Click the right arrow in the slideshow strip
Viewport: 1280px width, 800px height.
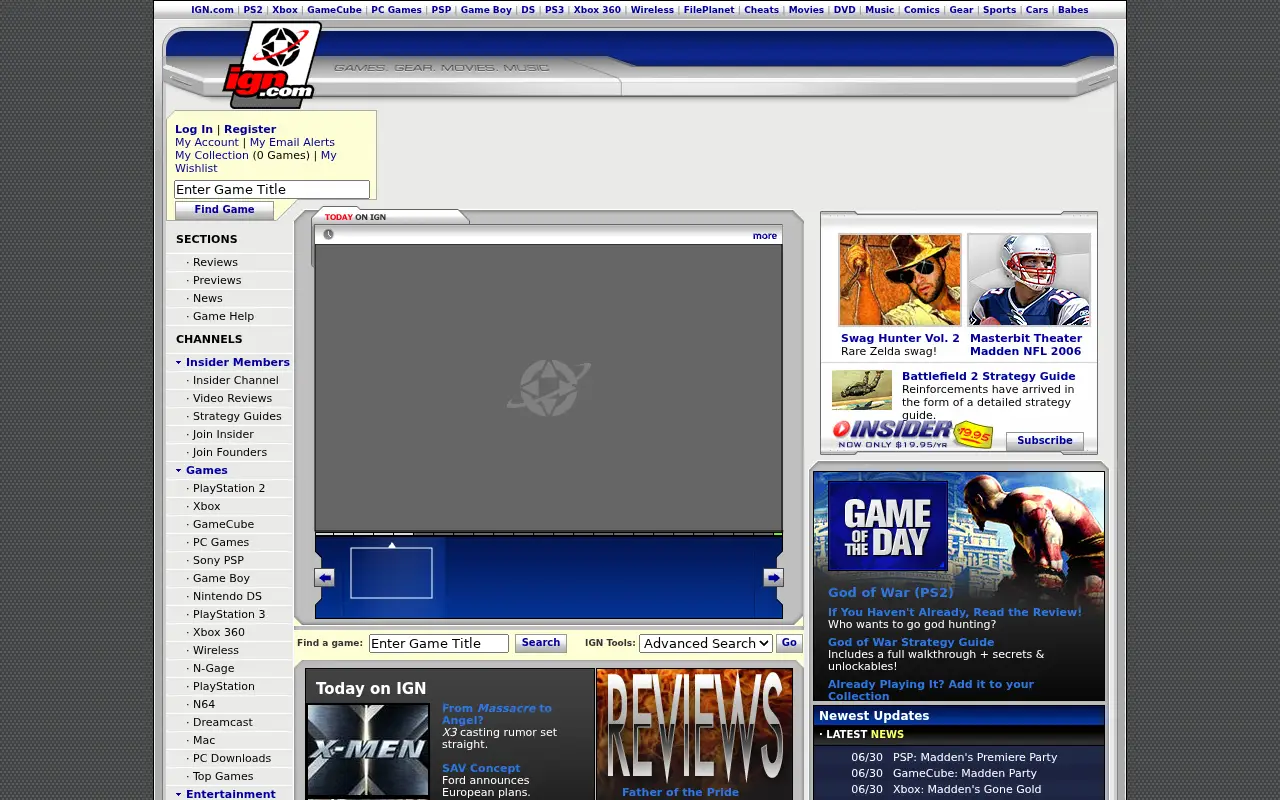[x=773, y=578]
